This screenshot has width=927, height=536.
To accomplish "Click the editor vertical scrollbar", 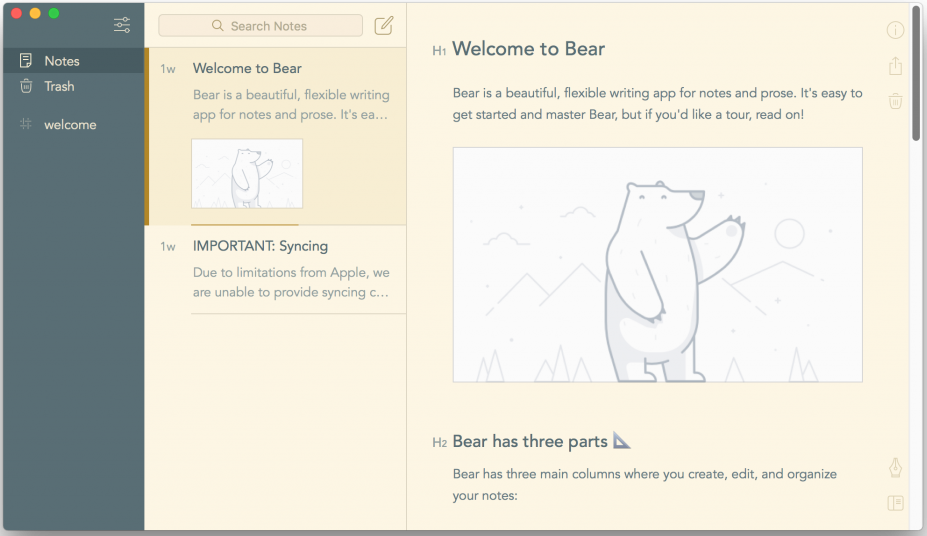I will coord(916,74).
